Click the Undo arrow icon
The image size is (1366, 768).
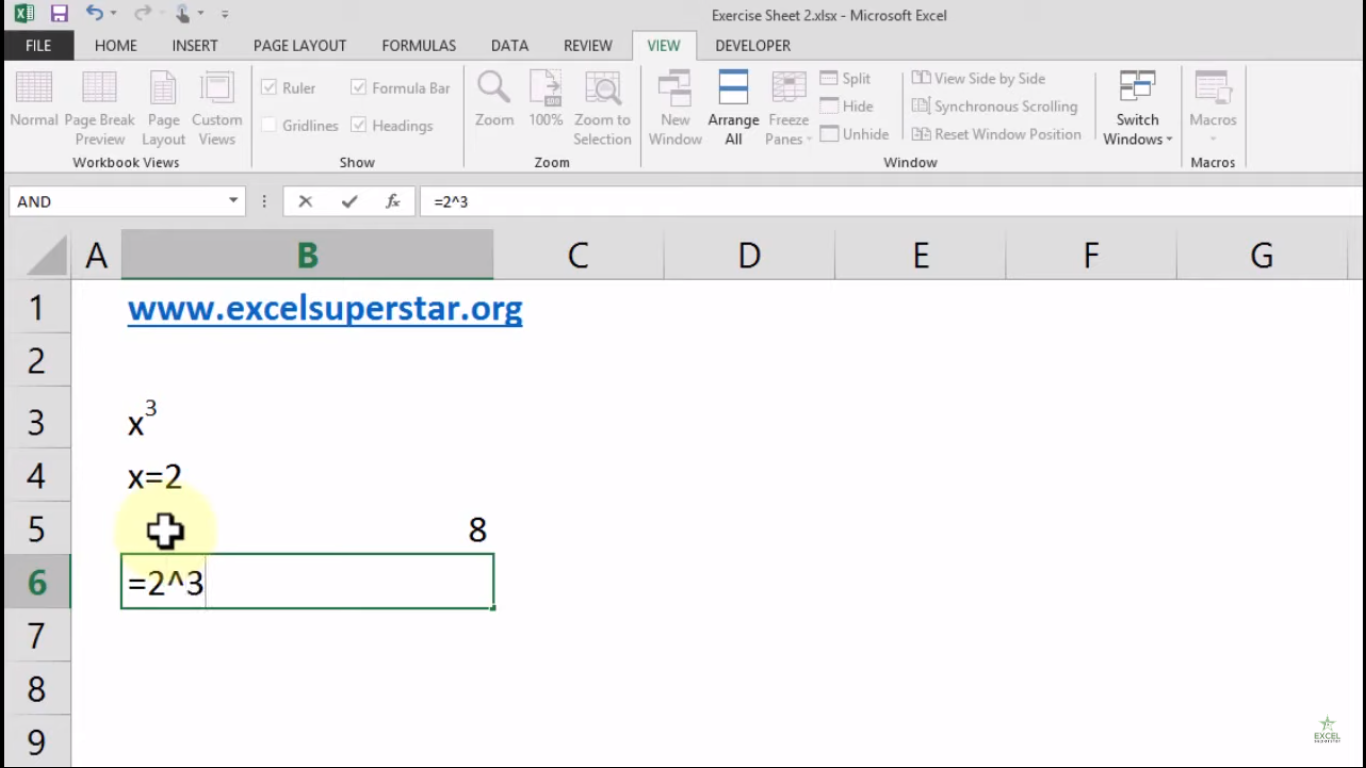94,13
